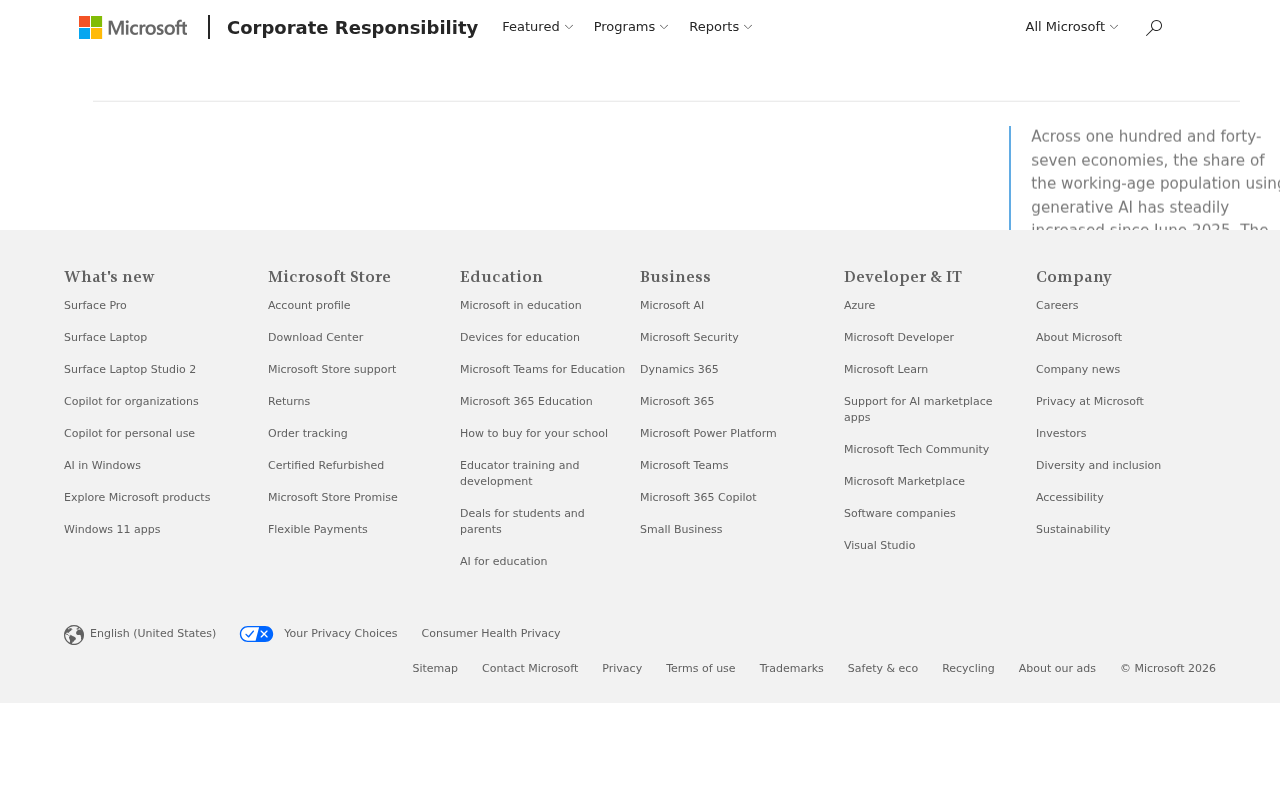This screenshot has height=800, width=1280.
Task: Open Microsoft Store Promise
Action: pyautogui.click(x=333, y=498)
